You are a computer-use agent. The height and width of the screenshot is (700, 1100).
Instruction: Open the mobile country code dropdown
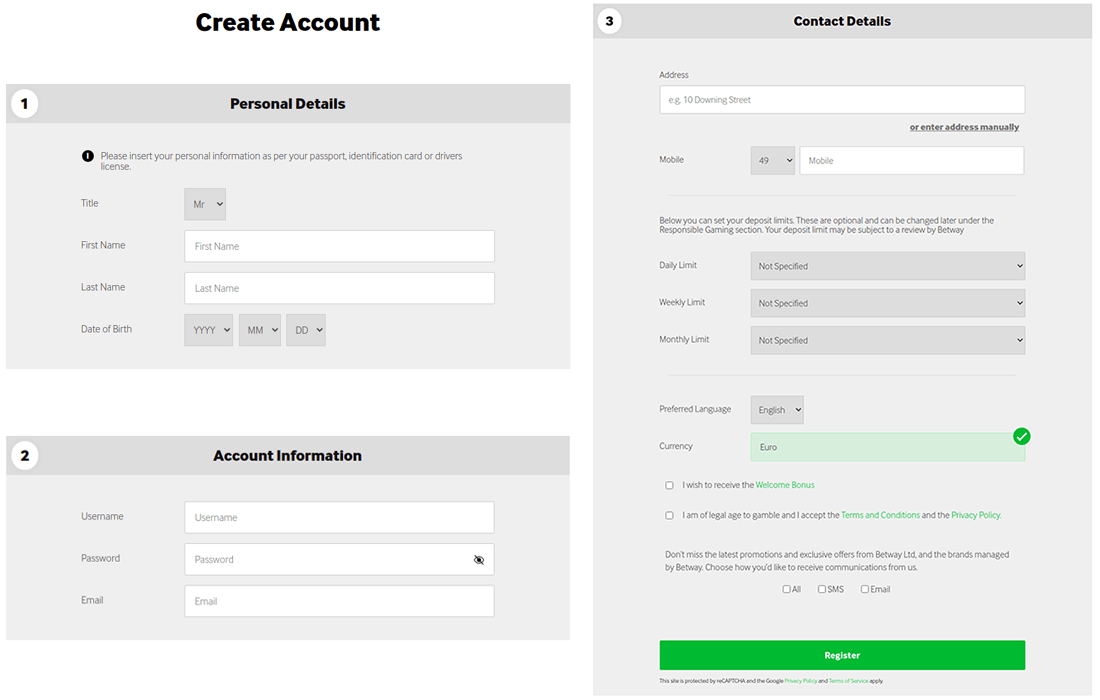772,161
